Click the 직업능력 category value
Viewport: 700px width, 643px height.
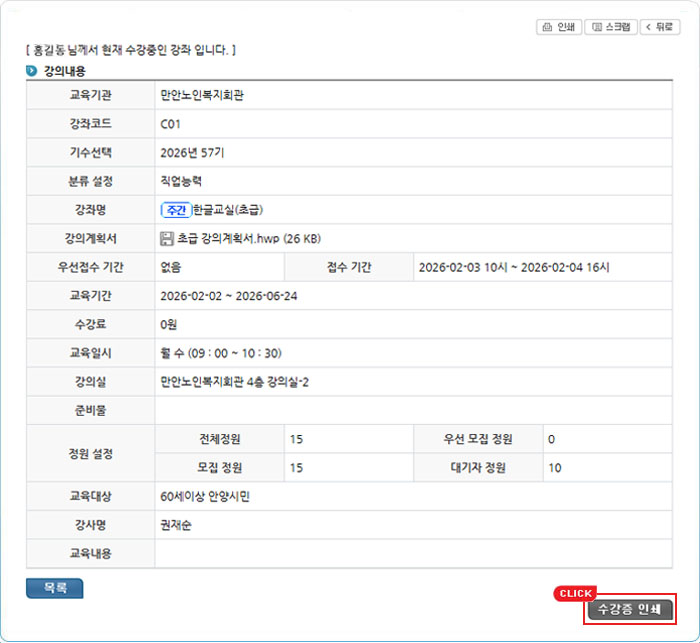click(x=181, y=181)
